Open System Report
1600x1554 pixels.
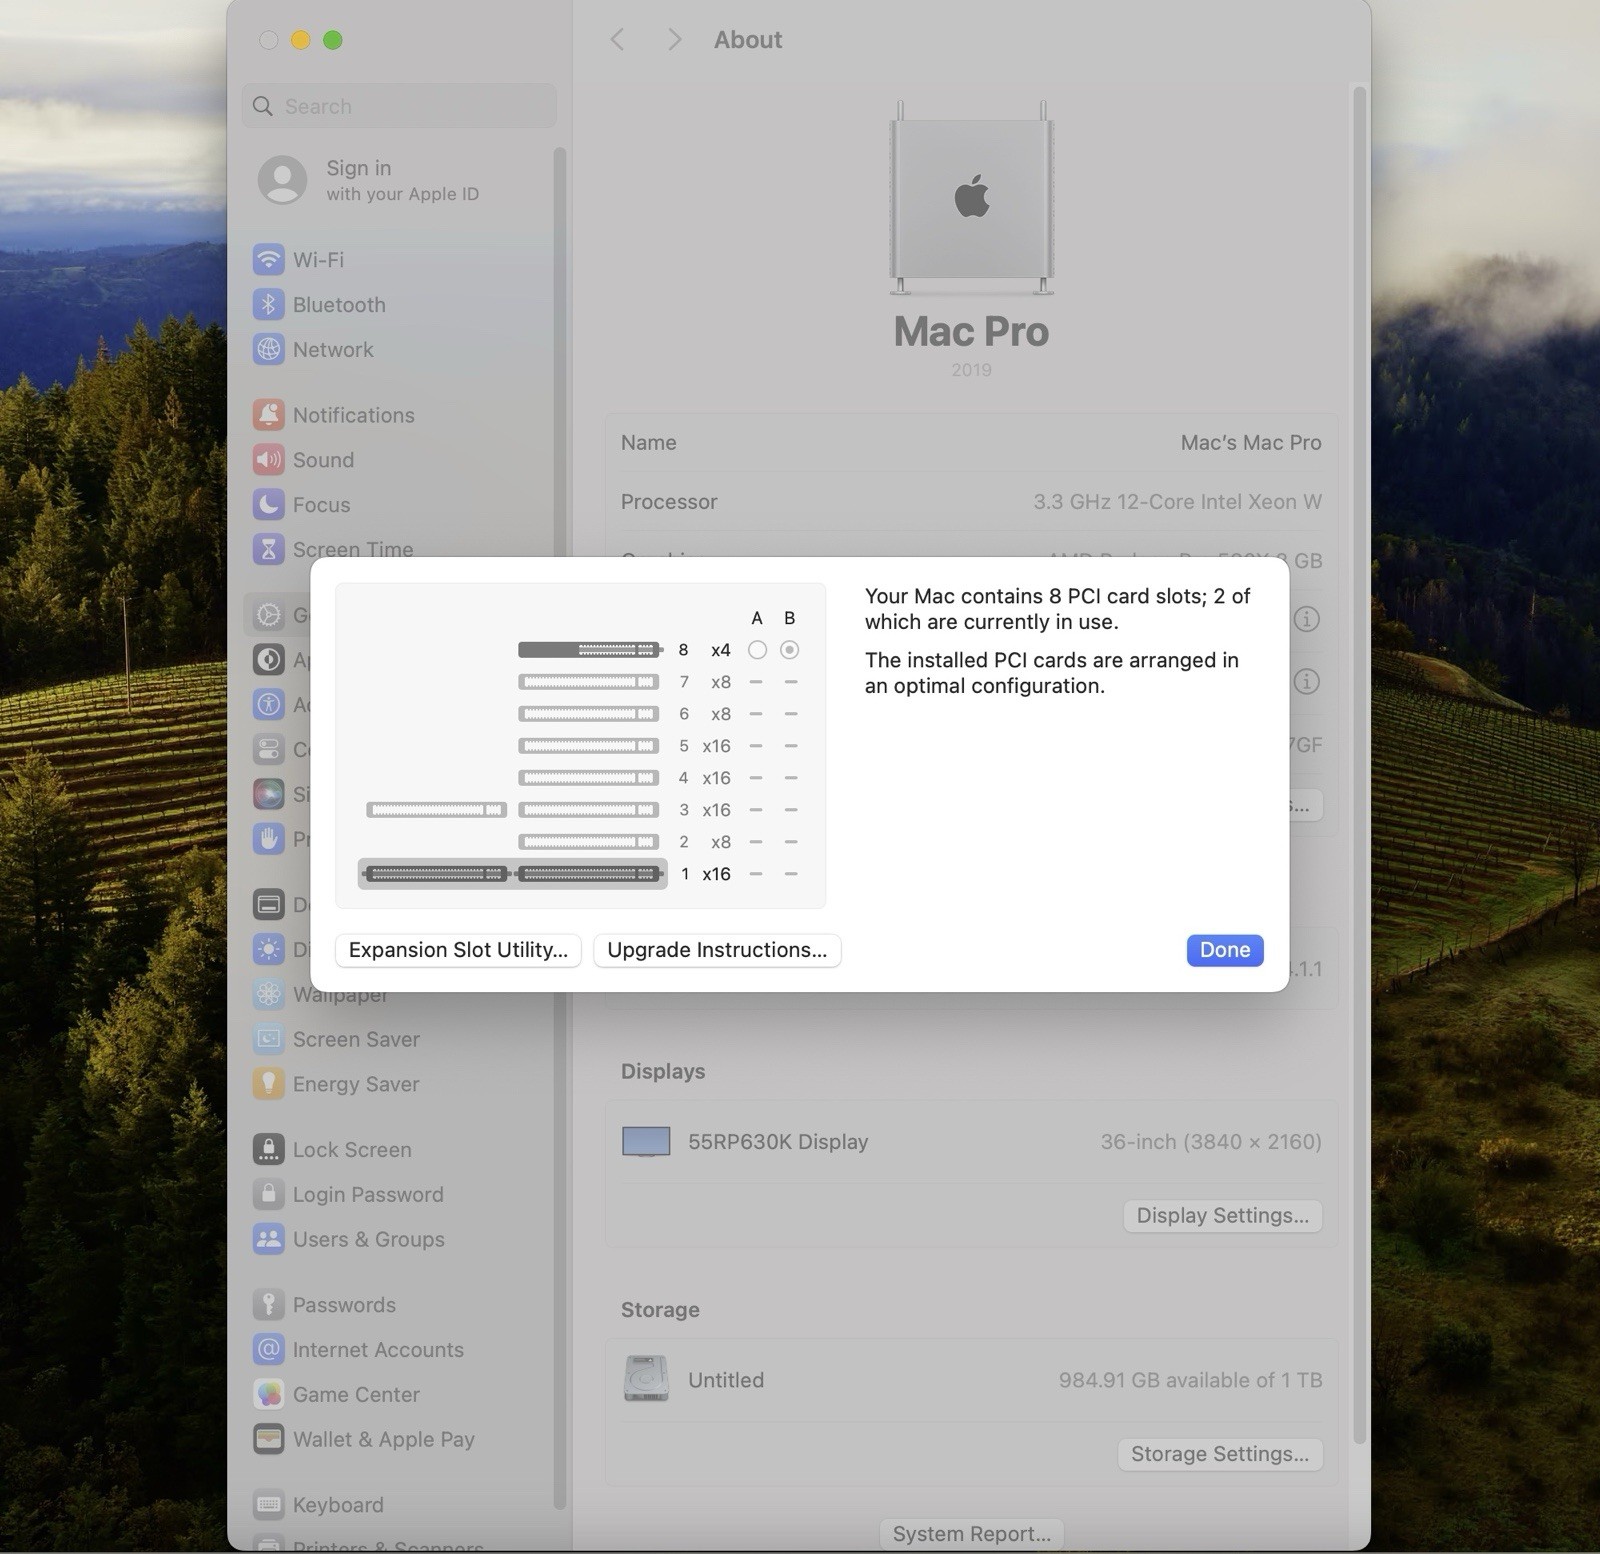pos(971,1534)
